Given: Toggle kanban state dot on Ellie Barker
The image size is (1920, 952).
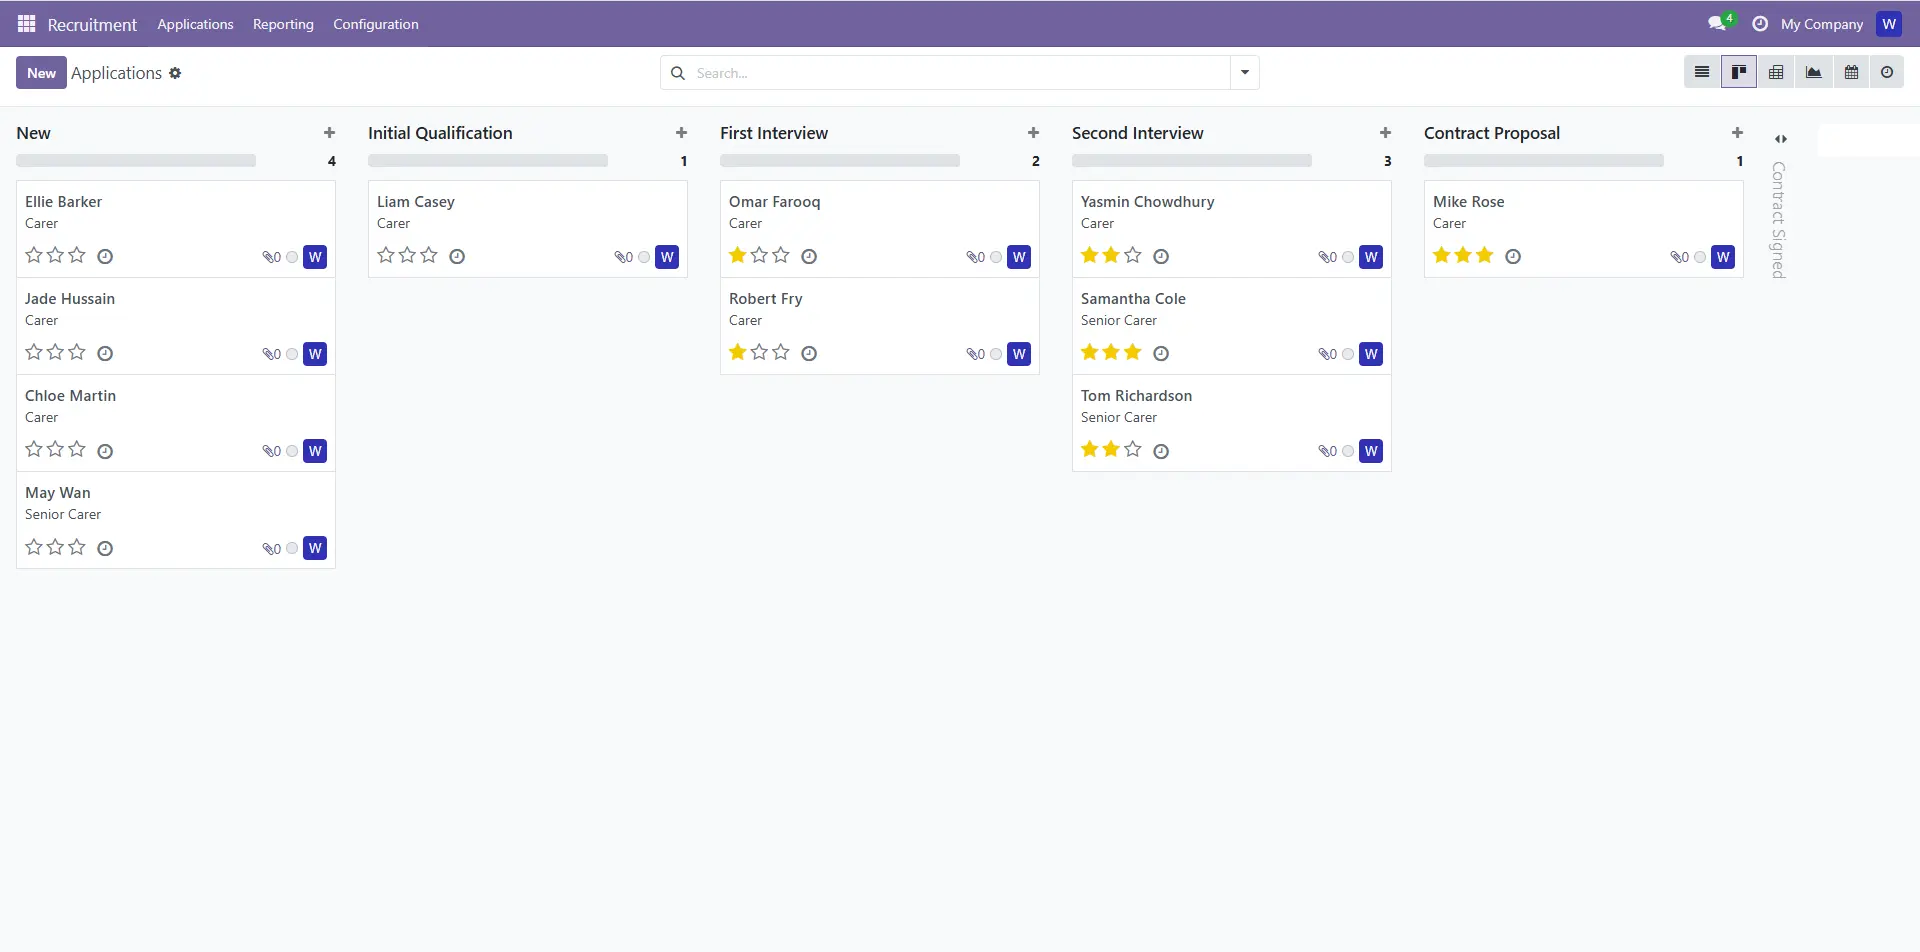Looking at the screenshot, I should (x=292, y=257).
